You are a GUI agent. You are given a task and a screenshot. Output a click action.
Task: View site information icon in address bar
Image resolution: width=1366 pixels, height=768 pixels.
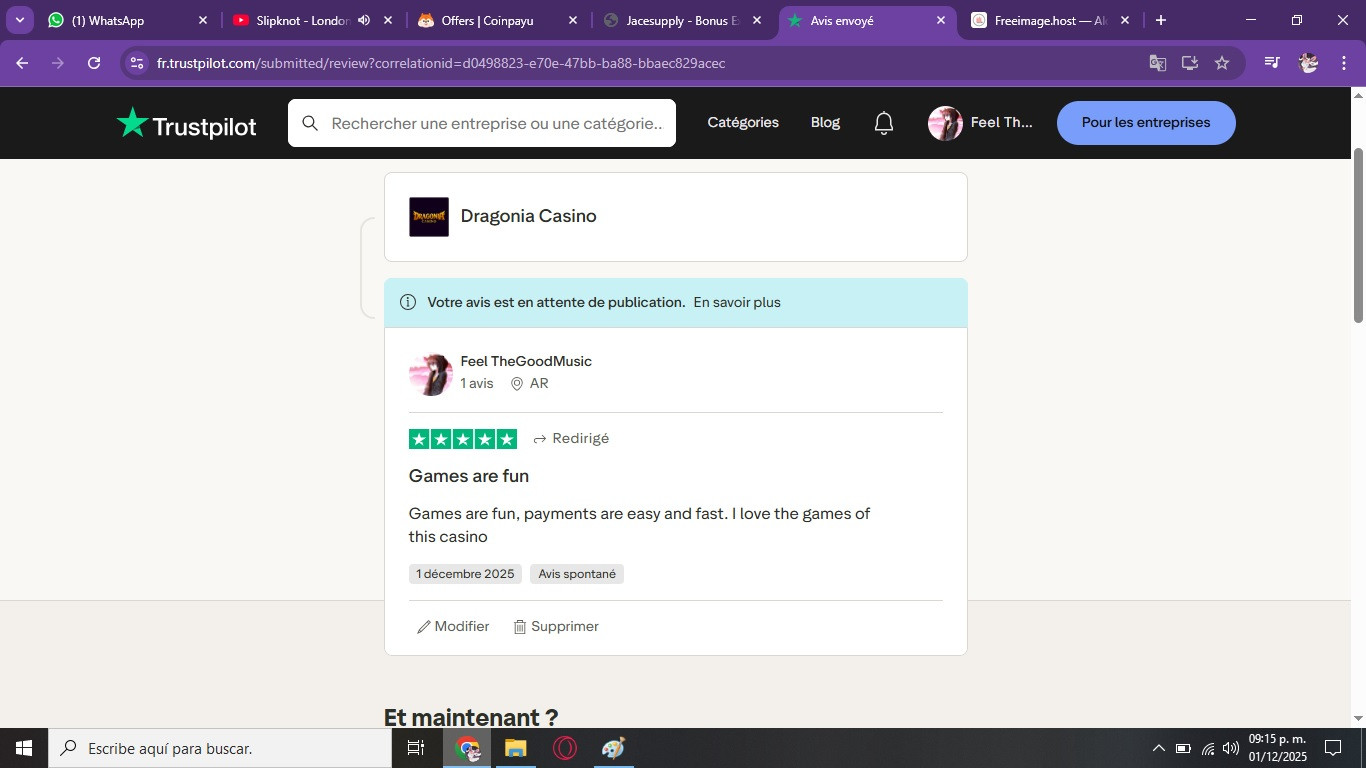pos(137,63)
